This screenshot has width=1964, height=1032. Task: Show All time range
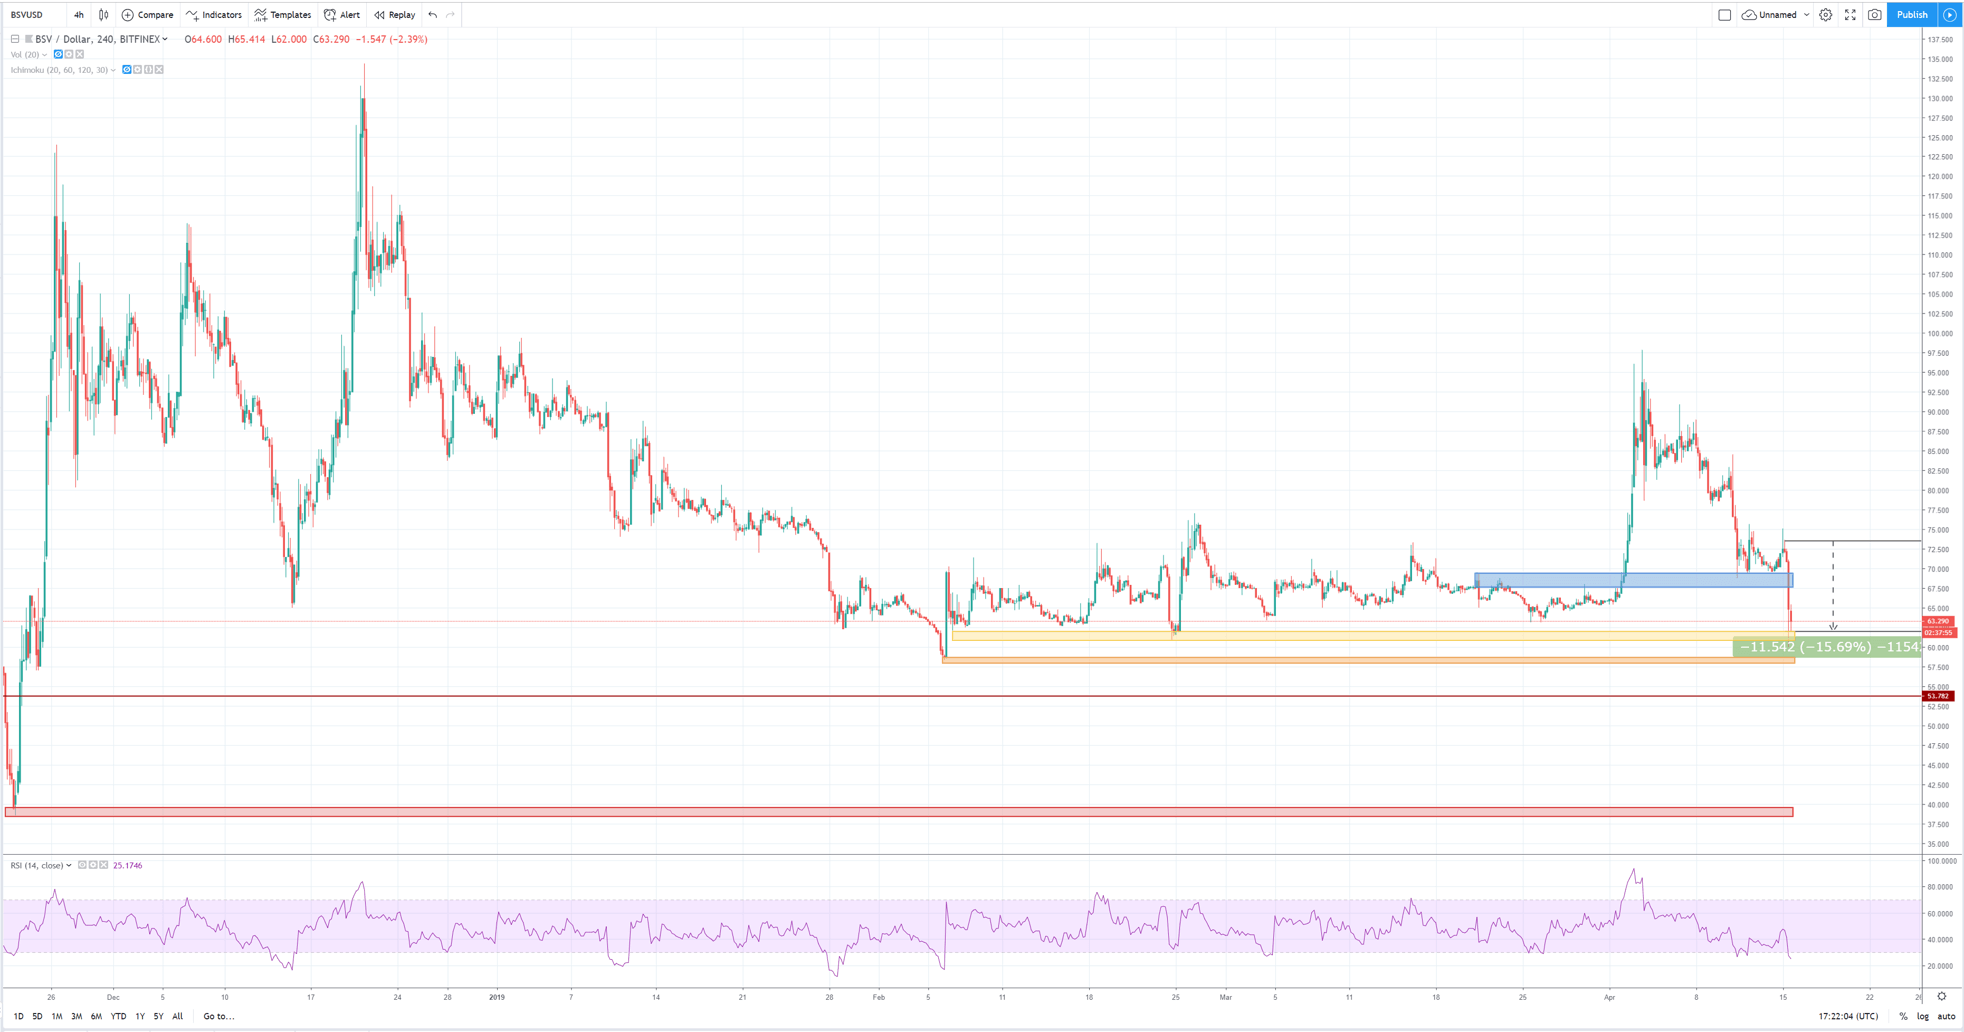pyautogui.click(x=177, y=1016)
